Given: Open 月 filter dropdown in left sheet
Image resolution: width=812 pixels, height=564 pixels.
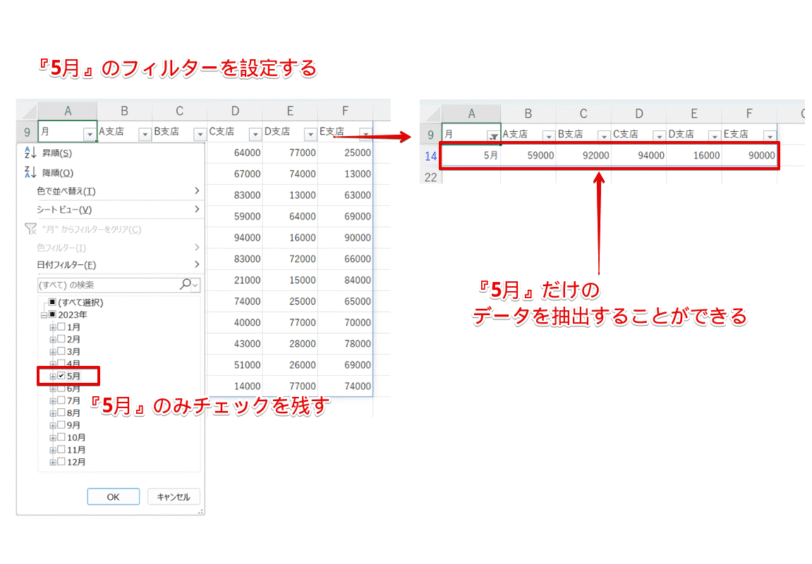Looking at the screenshot, I should [x=90, y=134].
